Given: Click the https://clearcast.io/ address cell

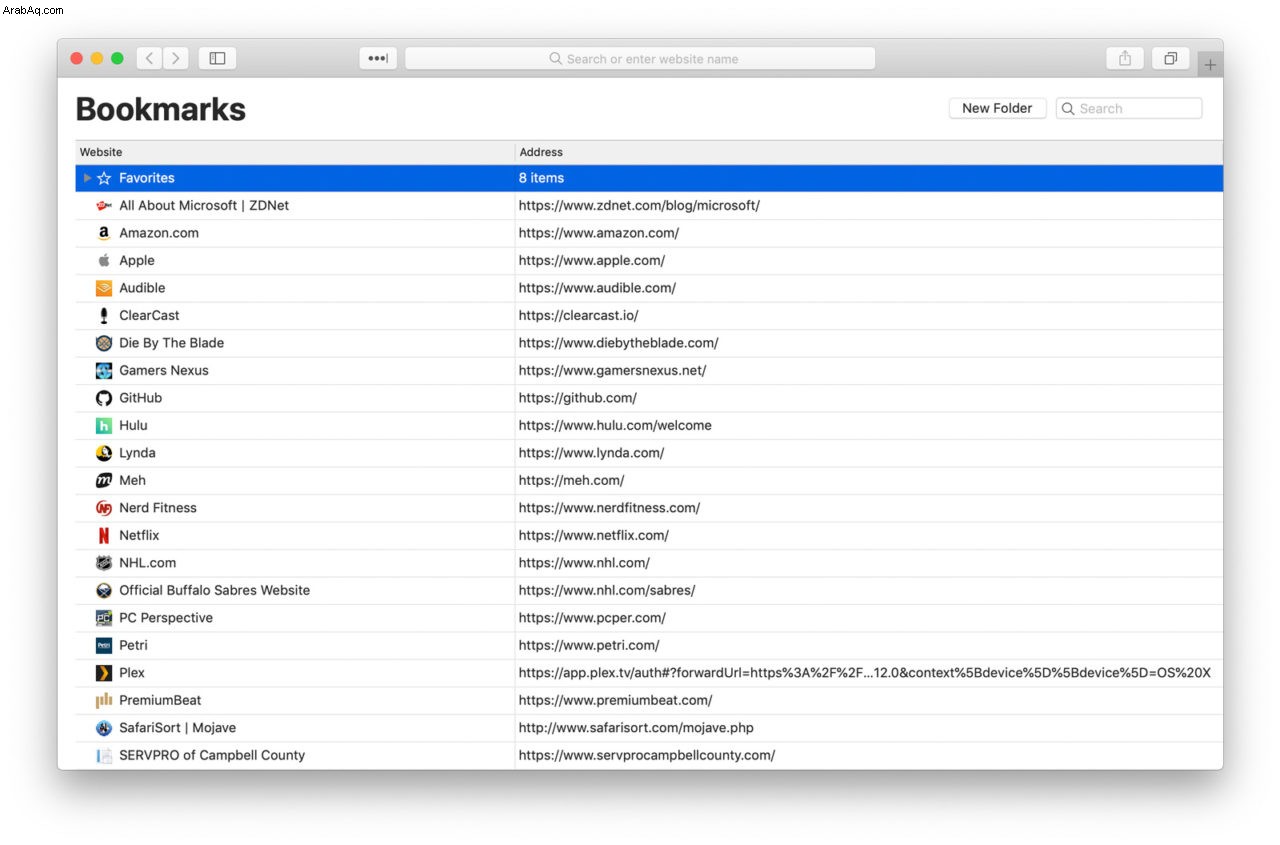Looking at the screenshot, I should [x=578, y=316].
